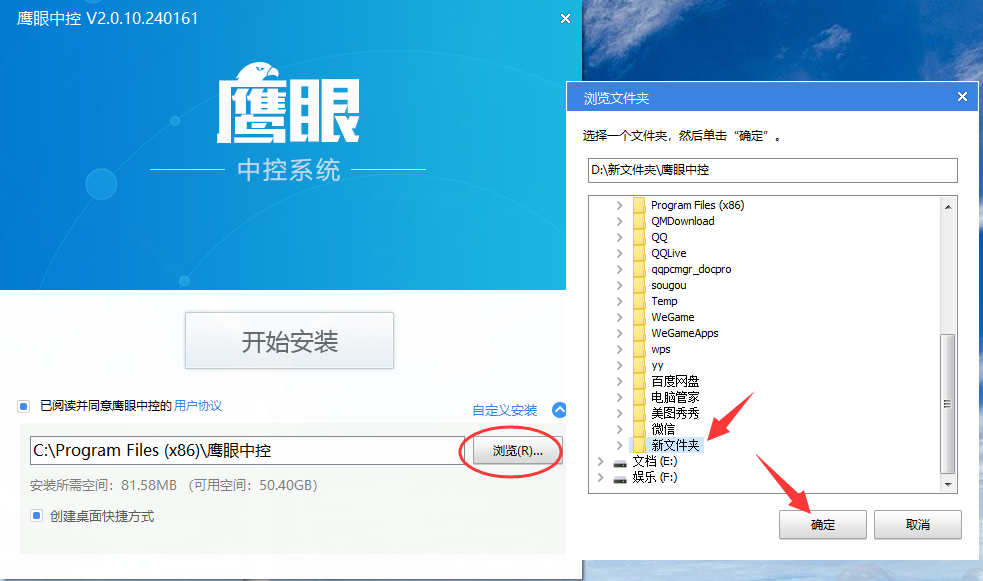Click the 新文件夹 tree item label
Image resolution: width=983 pixels, height=581 pixels.
(675, 445)
